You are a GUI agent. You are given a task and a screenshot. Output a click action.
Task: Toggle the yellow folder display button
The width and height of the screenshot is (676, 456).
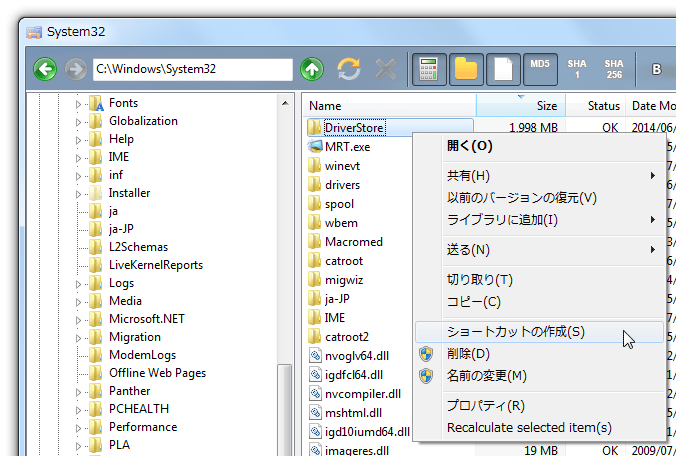pos(466,69)
